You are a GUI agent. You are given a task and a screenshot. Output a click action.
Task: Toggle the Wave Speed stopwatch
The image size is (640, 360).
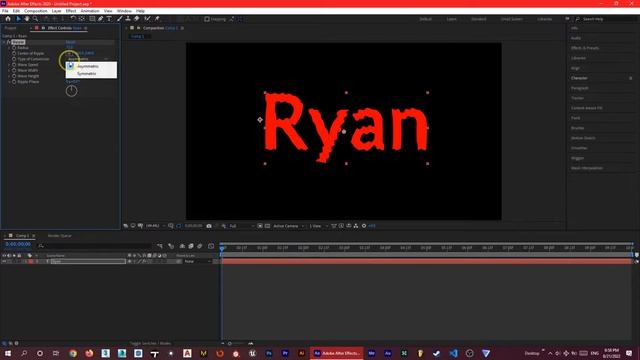pos(14,65)
